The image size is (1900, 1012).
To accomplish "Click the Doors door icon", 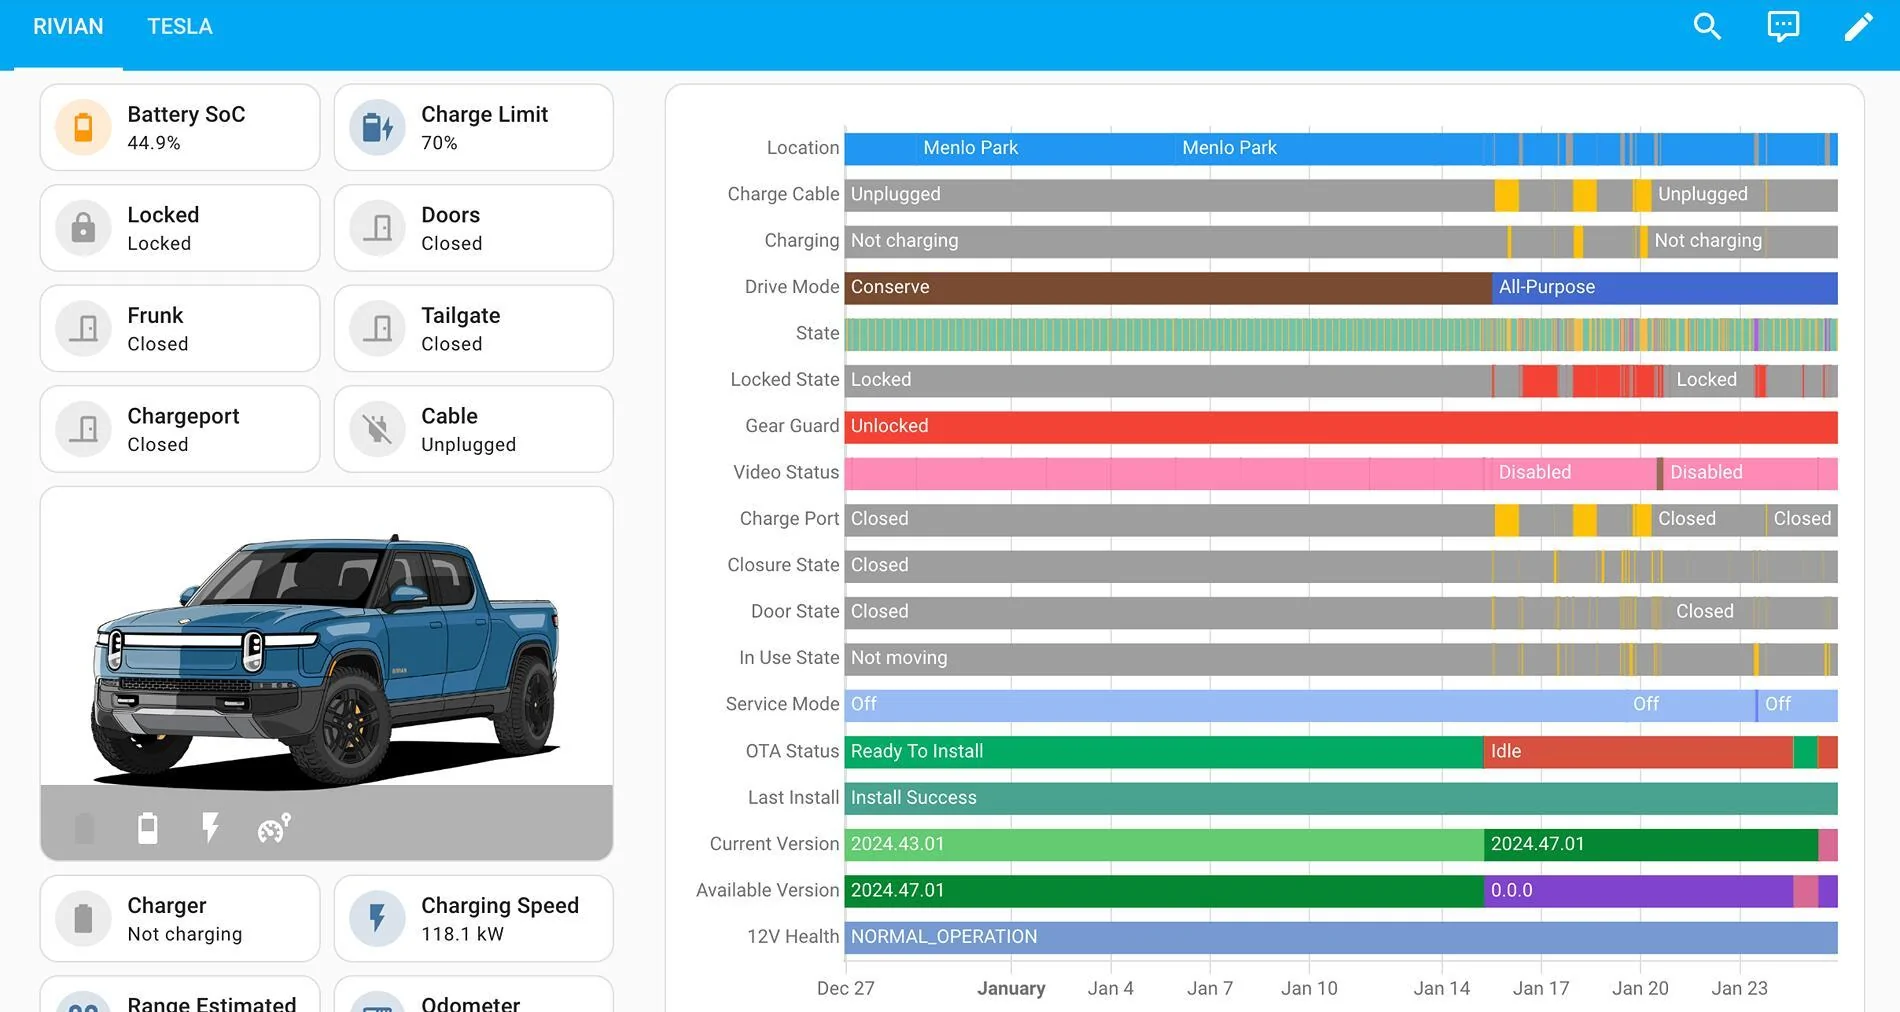I will [x=377, y=228].
